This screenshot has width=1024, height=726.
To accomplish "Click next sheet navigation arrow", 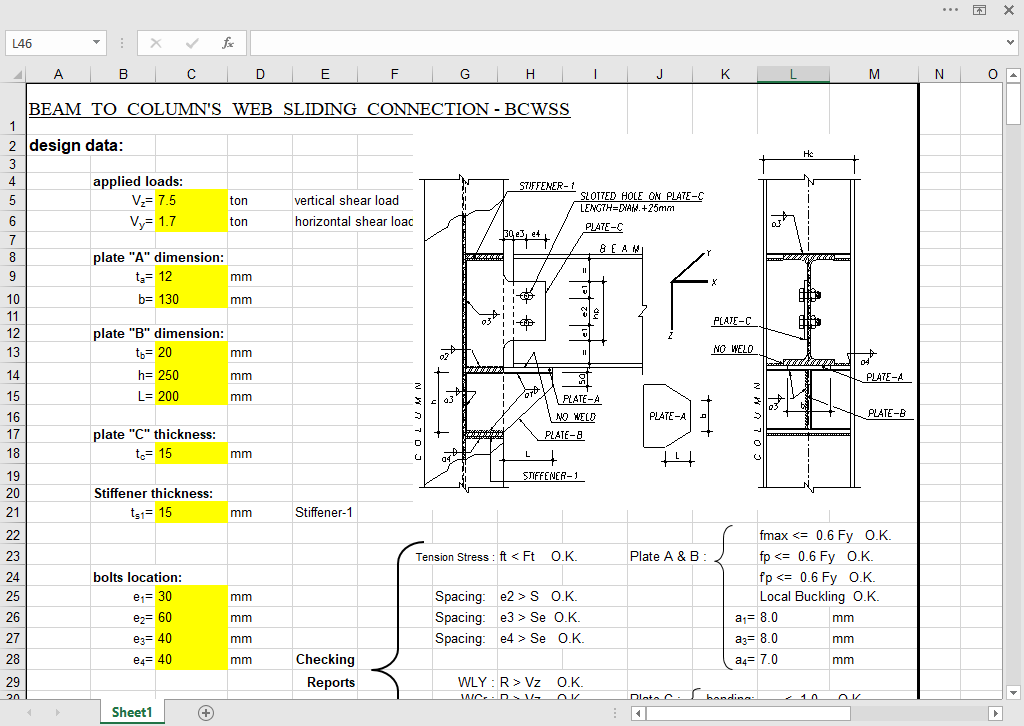I will tap(57, 712).
